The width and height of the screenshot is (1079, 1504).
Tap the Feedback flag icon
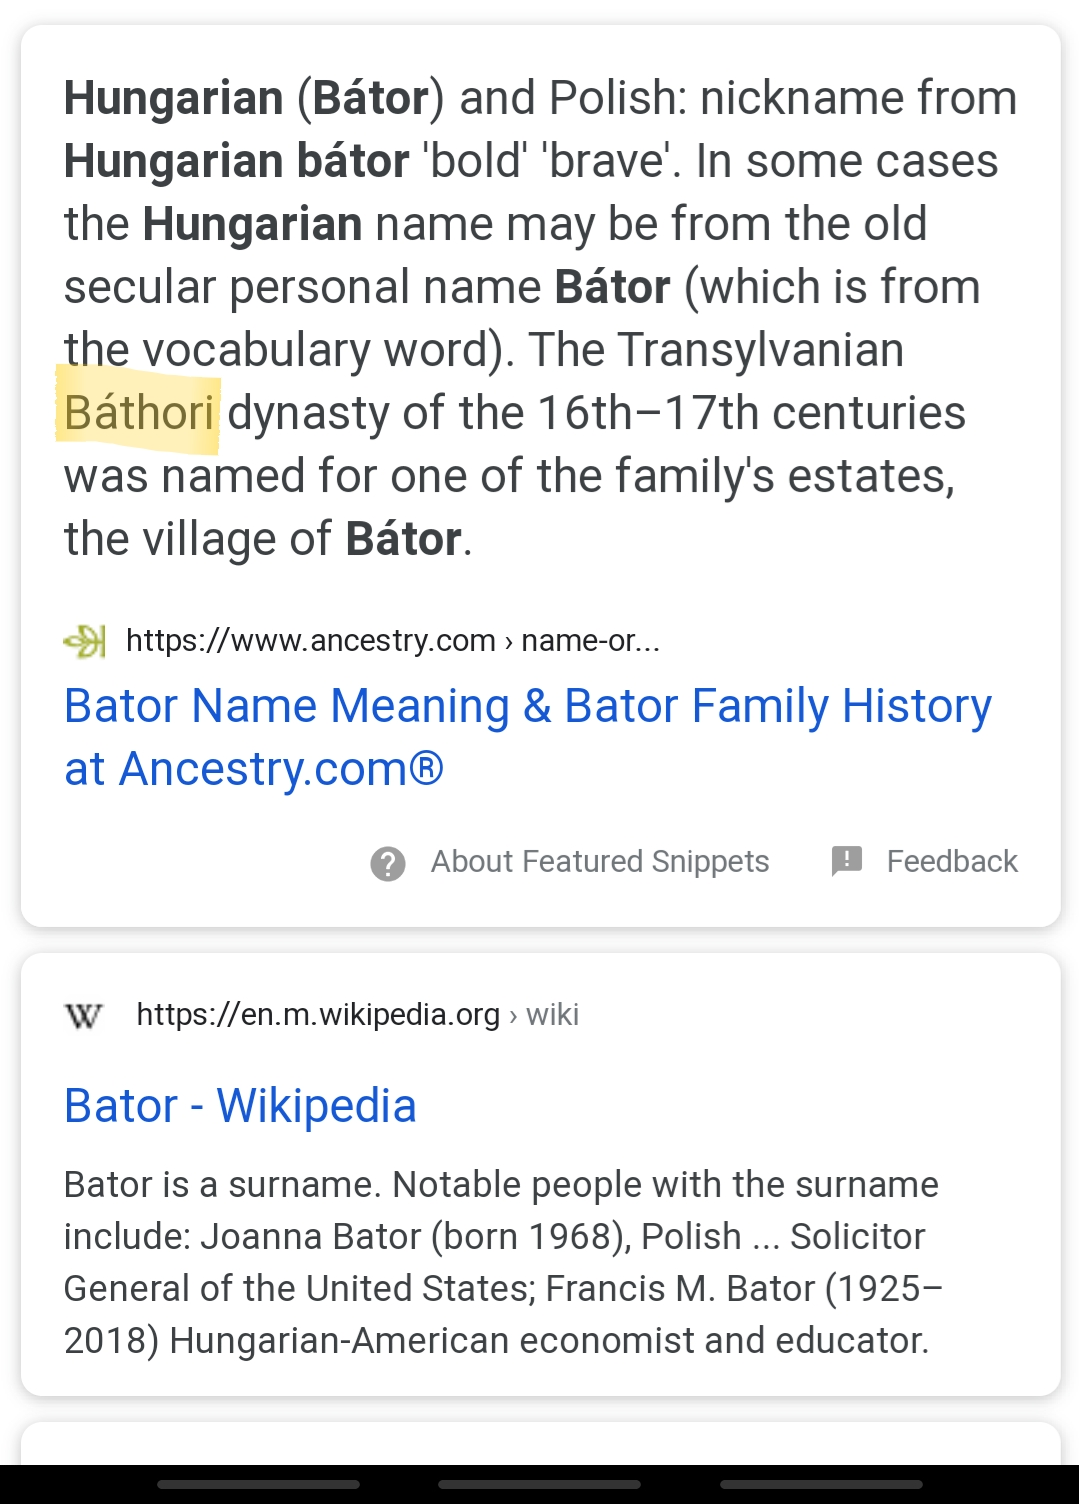[847, 861]
